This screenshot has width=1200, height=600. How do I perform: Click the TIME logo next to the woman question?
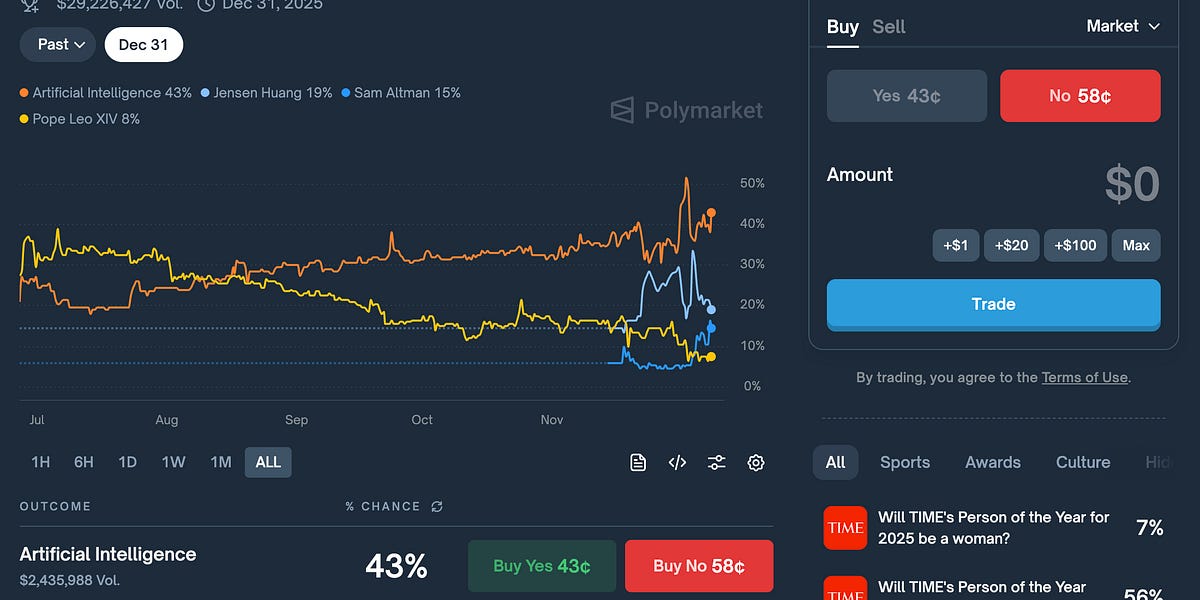click(x=845, y=528)
